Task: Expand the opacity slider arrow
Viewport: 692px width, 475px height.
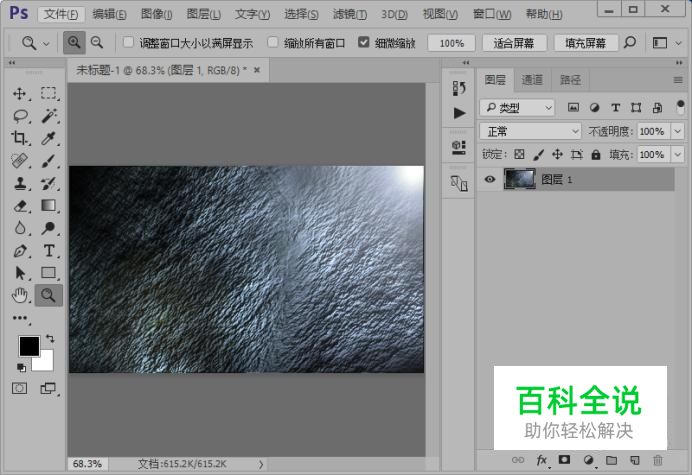Action: tap(677, 131)
